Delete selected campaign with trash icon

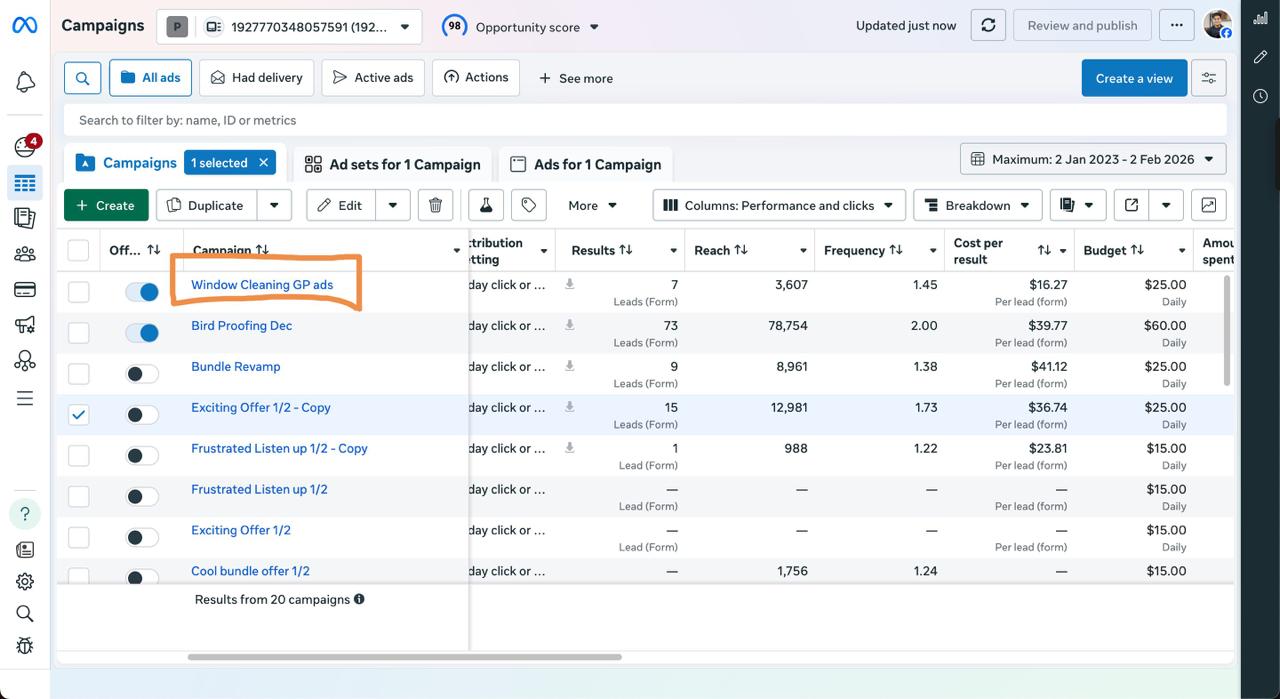tap(435, 205)
